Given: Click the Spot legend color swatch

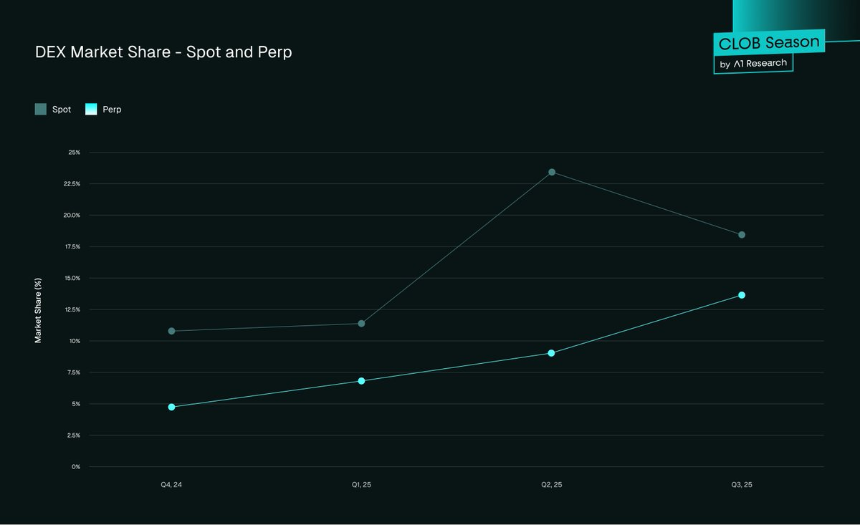Looking at the screenshot, I should click(41, 109).
